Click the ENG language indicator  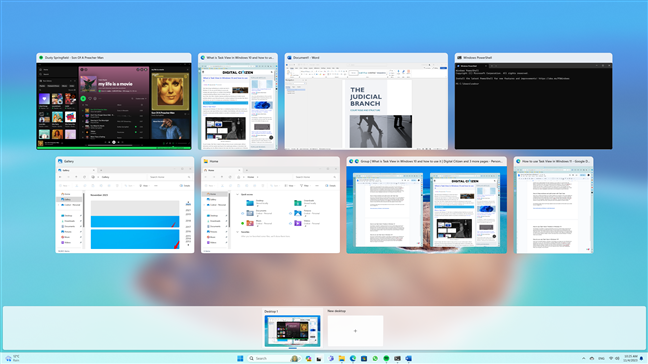tap(601, 358)
